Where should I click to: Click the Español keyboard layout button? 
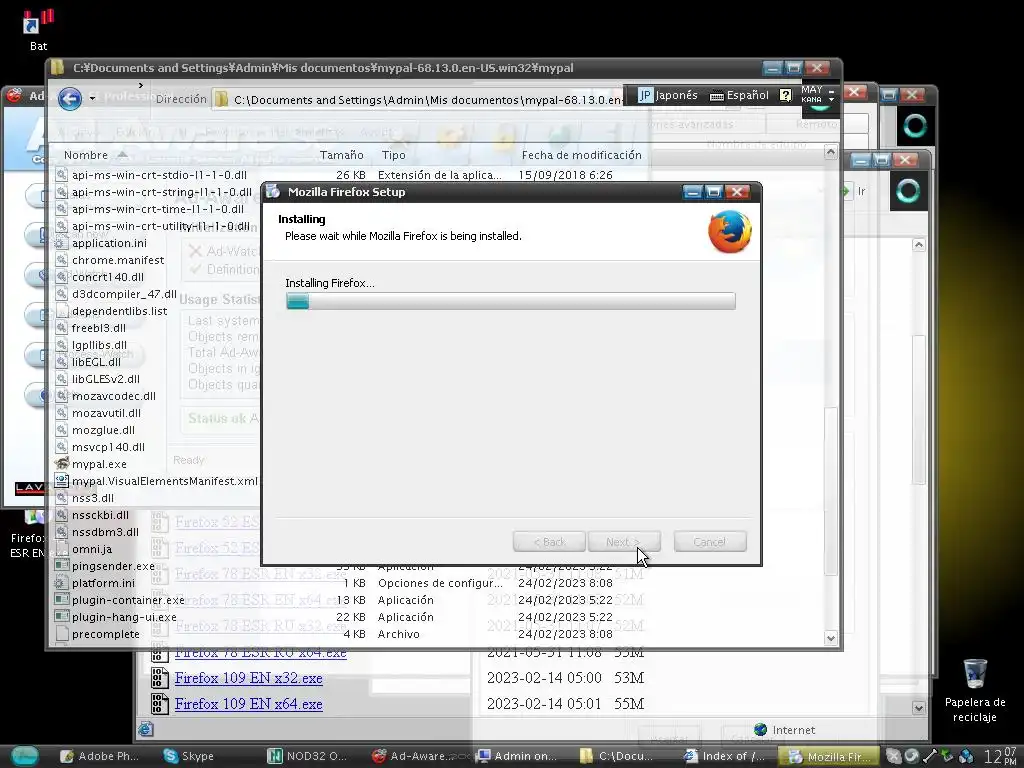[x=739, y=95]
